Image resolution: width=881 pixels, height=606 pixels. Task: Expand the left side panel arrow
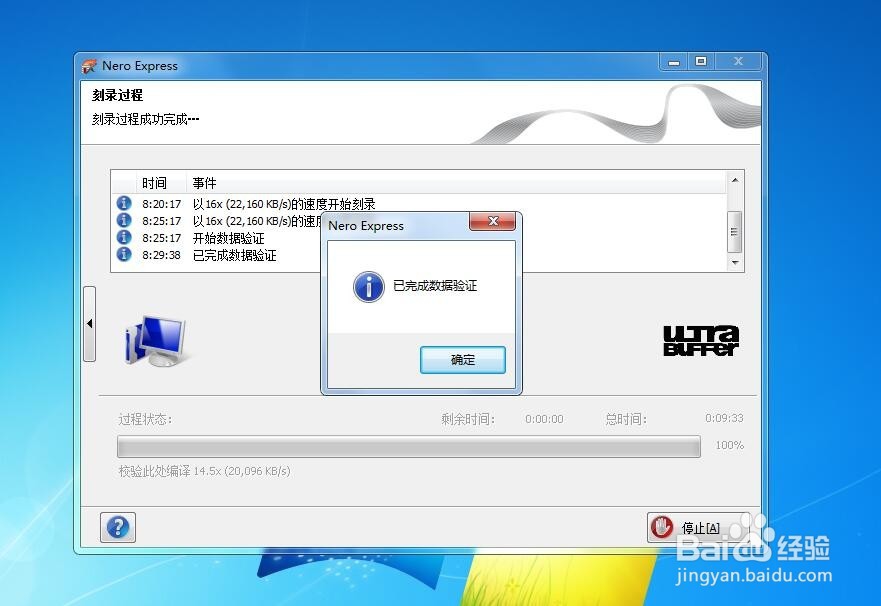(89, 323)
